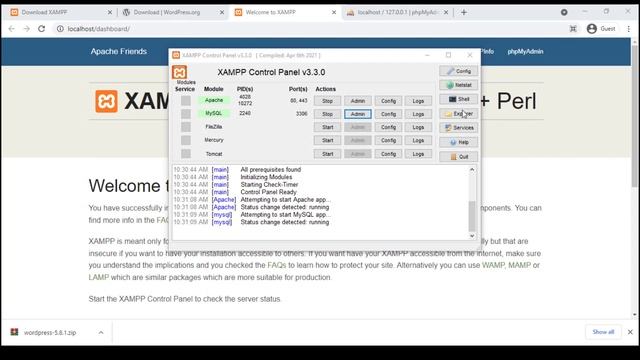Go back in the browser
This screenshot has width=640, height=360.
11,29
